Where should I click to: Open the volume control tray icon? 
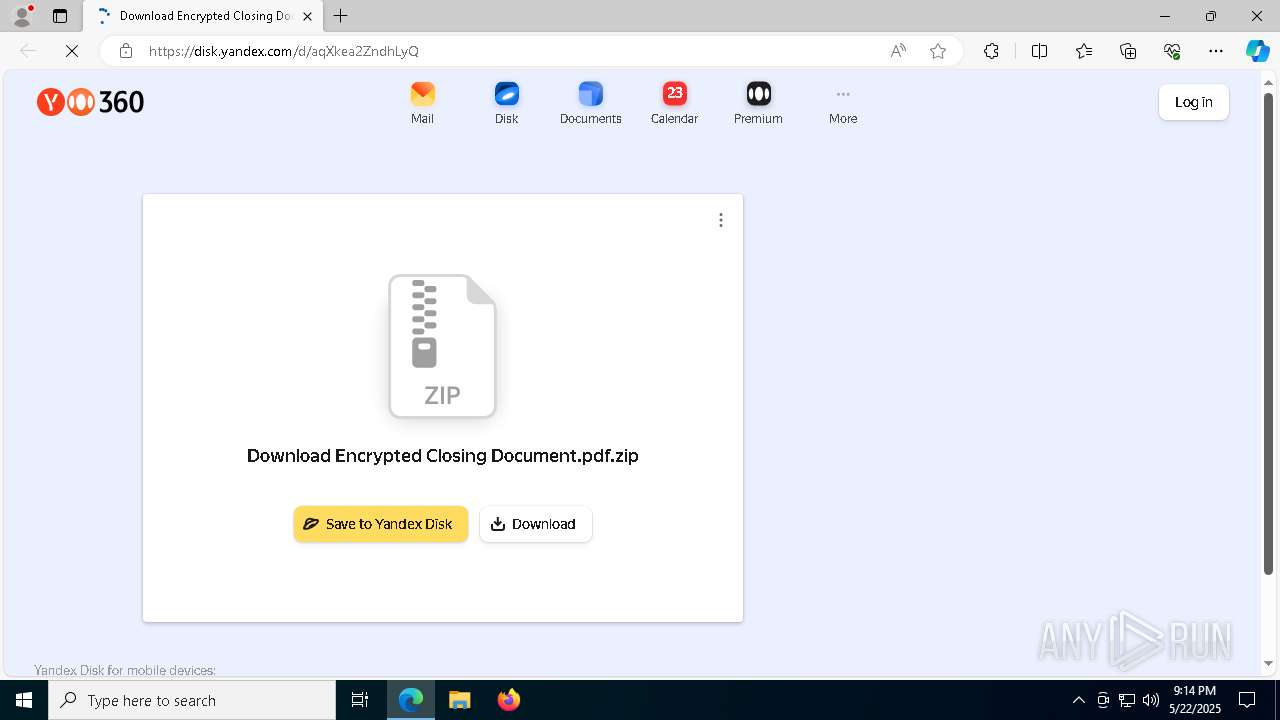click(x=1151, y=700)
